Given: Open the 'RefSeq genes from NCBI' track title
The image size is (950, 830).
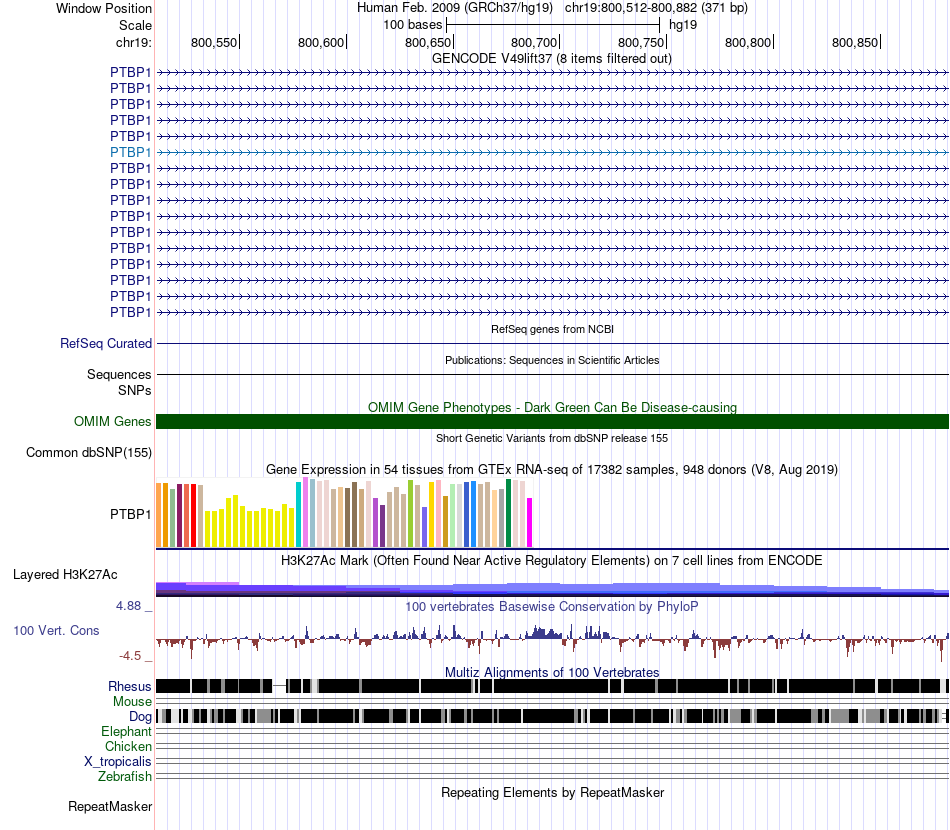Looking at the screenshot, I should coord(552,330).
